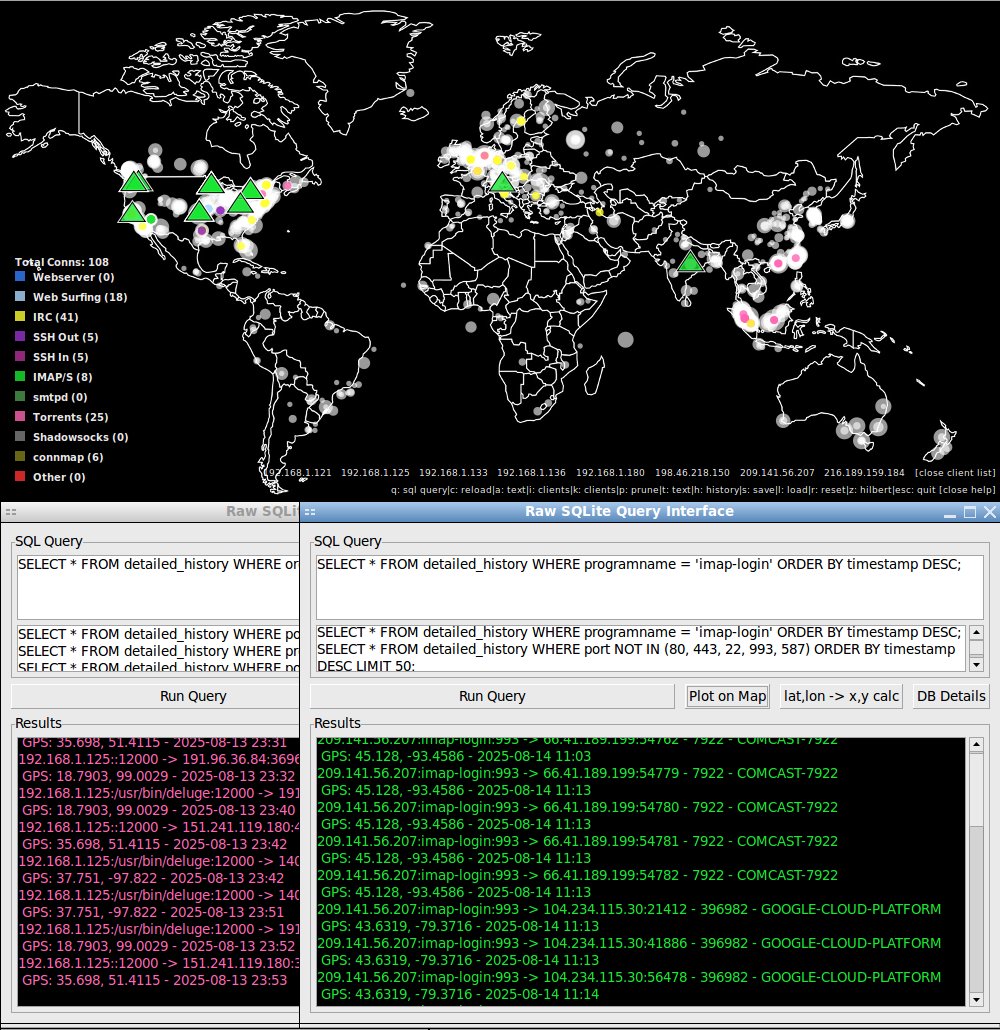This screenshot has height=1030, width=1000.
Task: Close the front Raw SQLite Query Interface window
Action: pos(989,512)
